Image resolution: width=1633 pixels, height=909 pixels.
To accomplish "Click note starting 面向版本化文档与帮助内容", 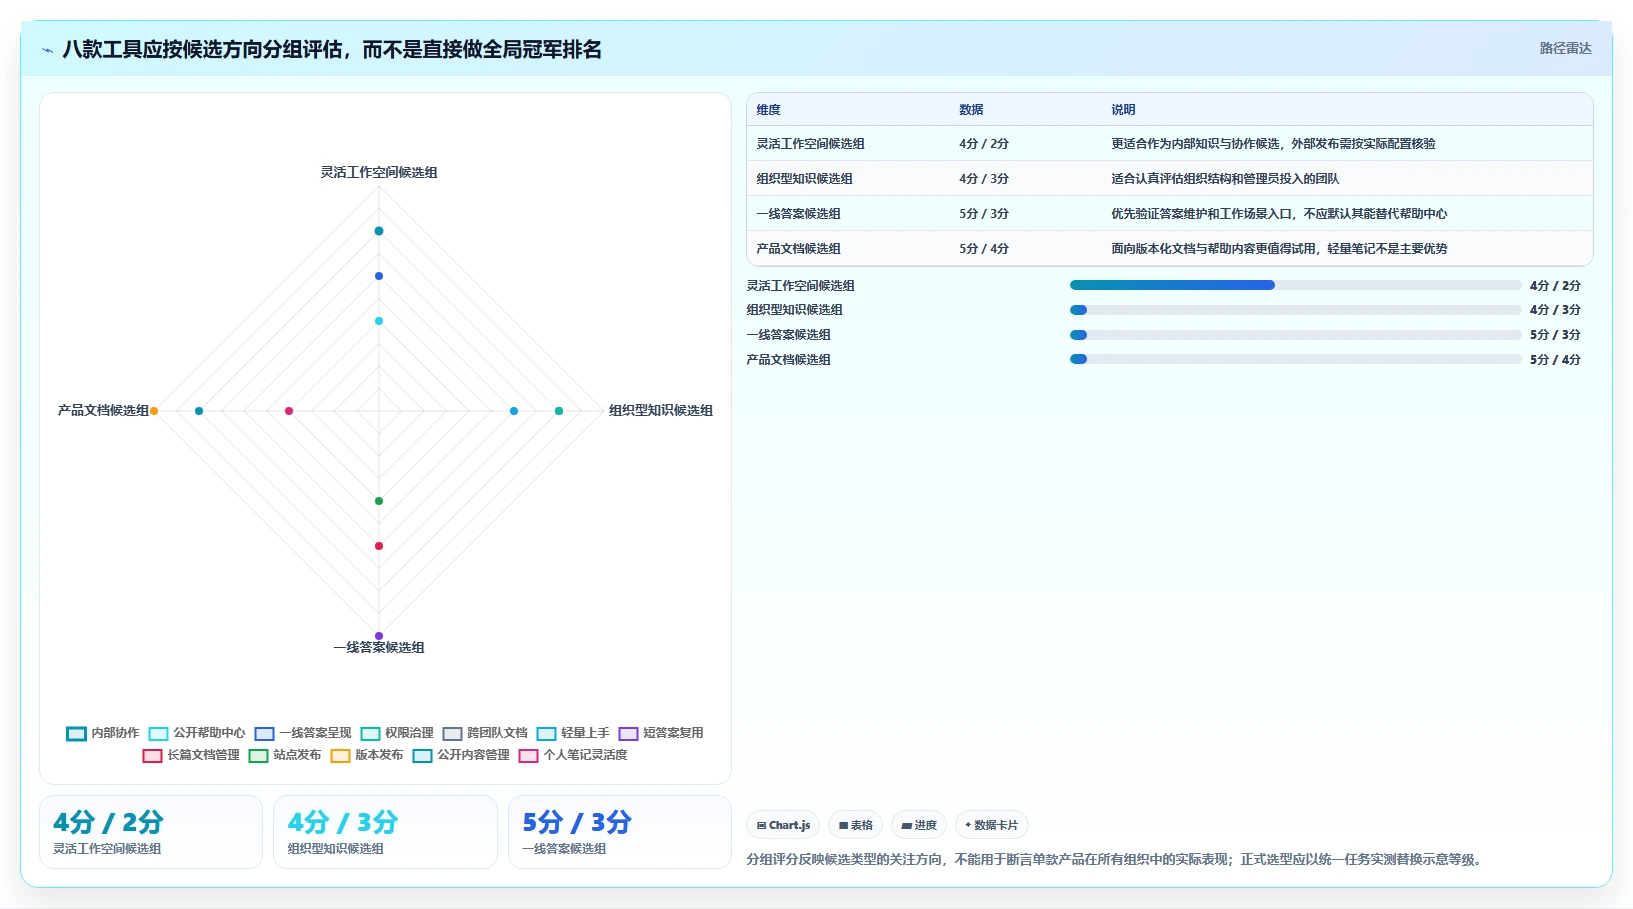I will 1279,249.
